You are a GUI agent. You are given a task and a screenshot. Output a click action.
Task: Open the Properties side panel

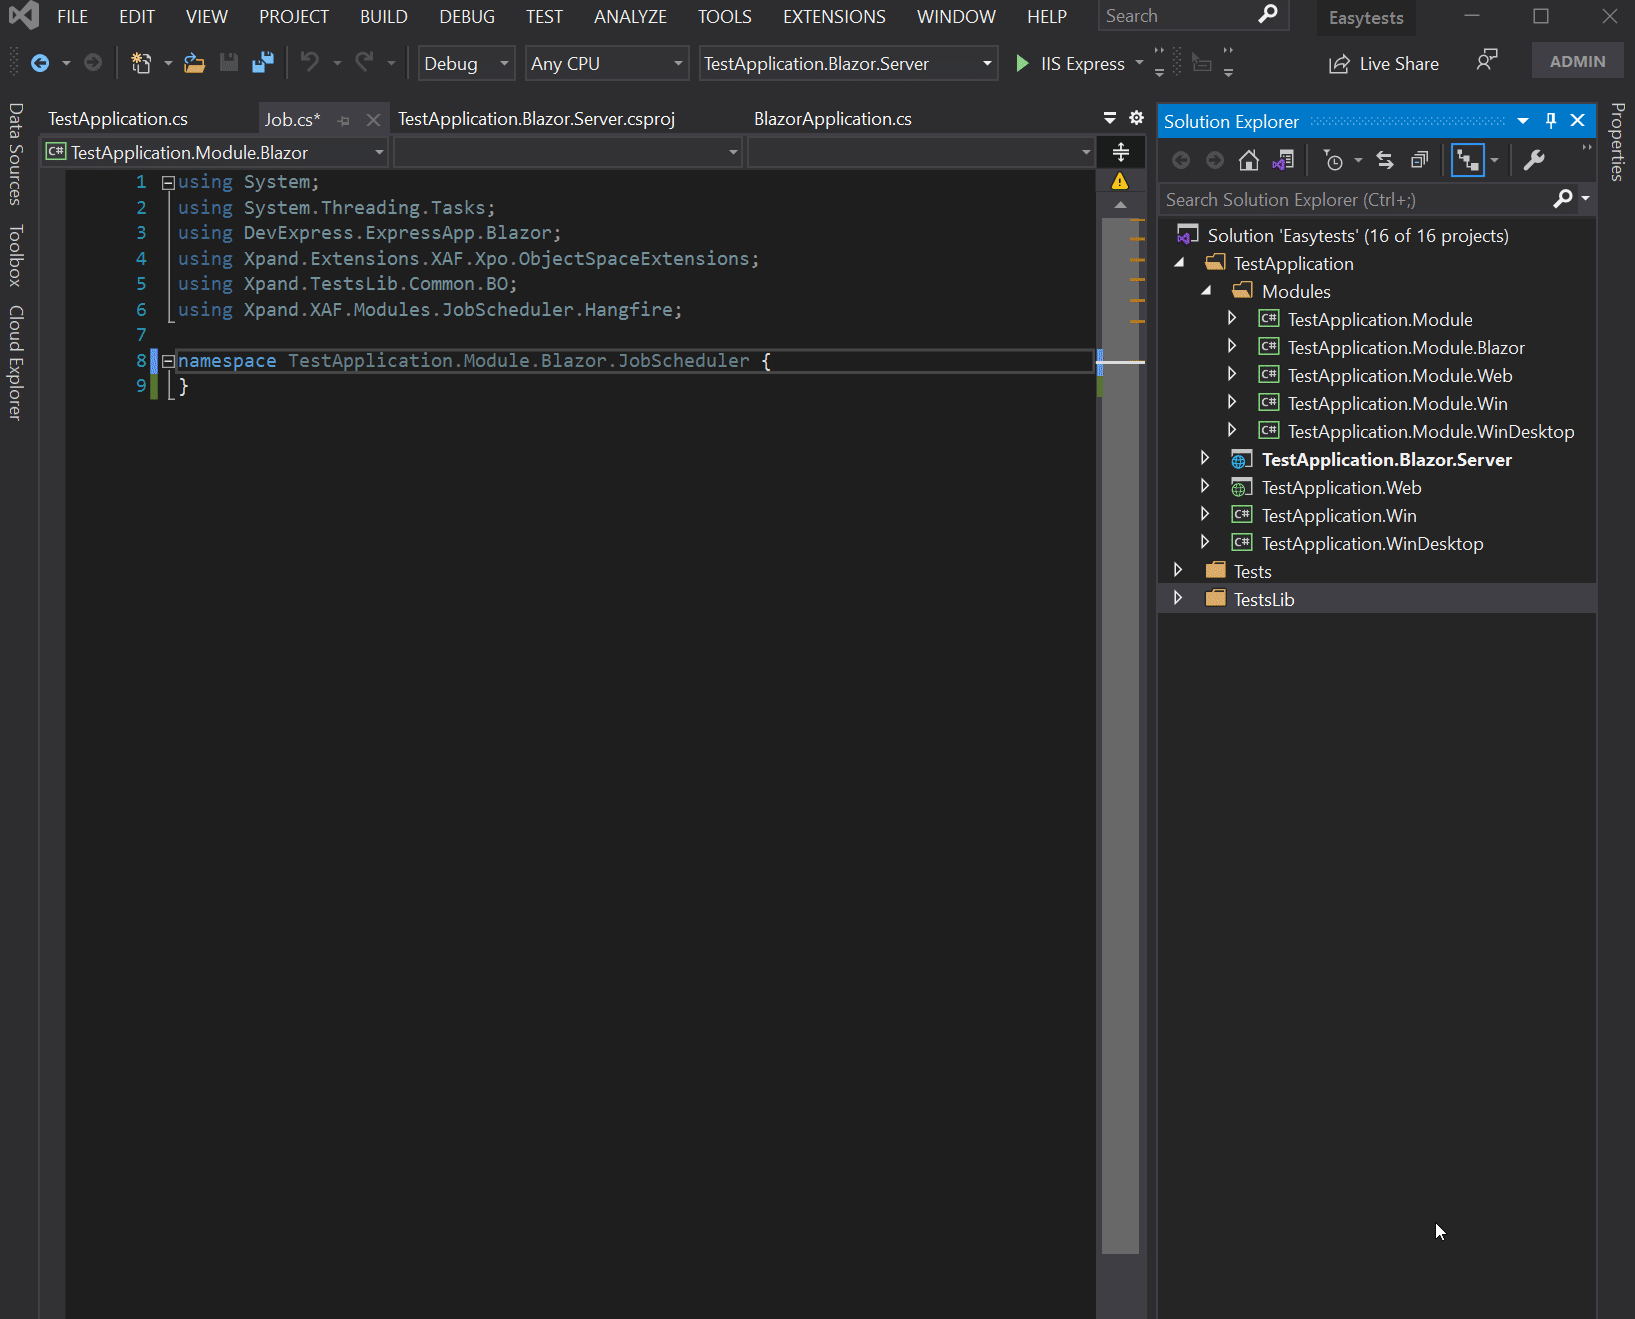1617,142
